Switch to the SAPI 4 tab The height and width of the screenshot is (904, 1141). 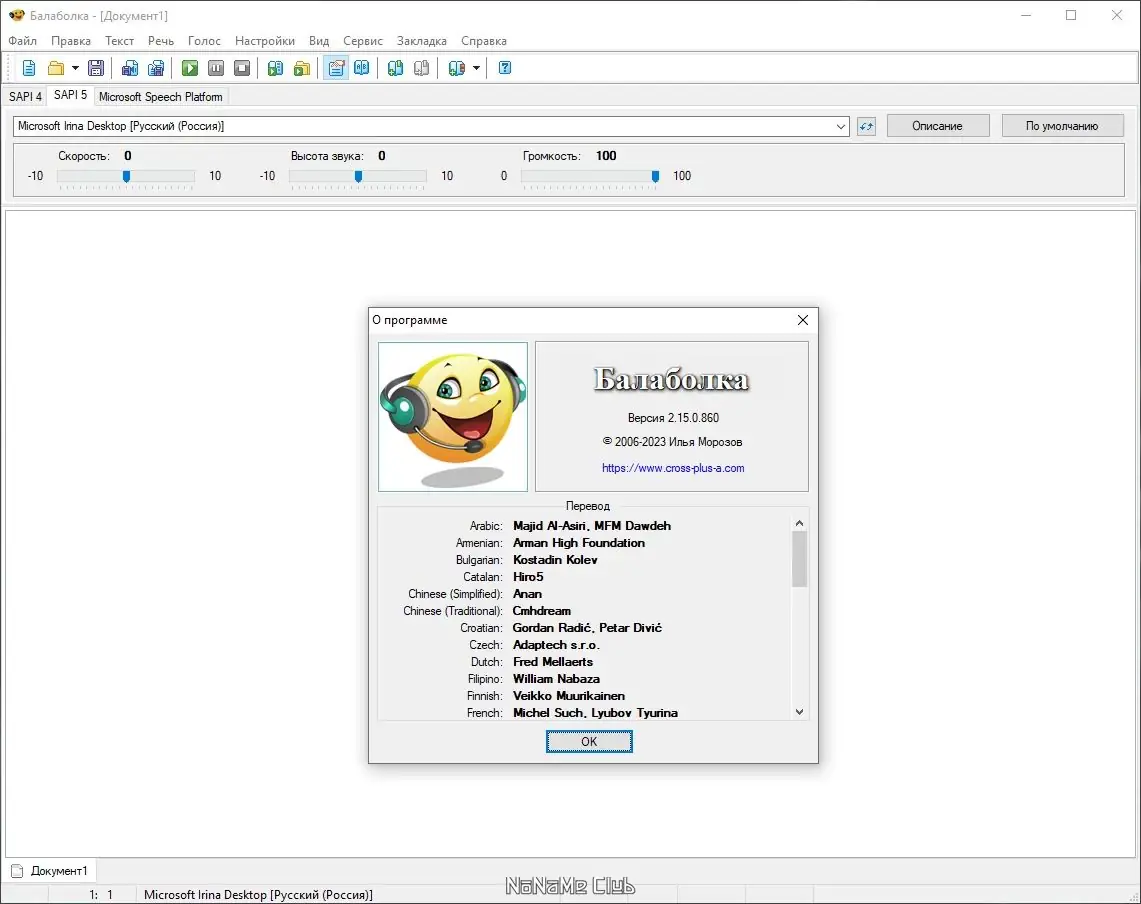(x=25, y=97)
